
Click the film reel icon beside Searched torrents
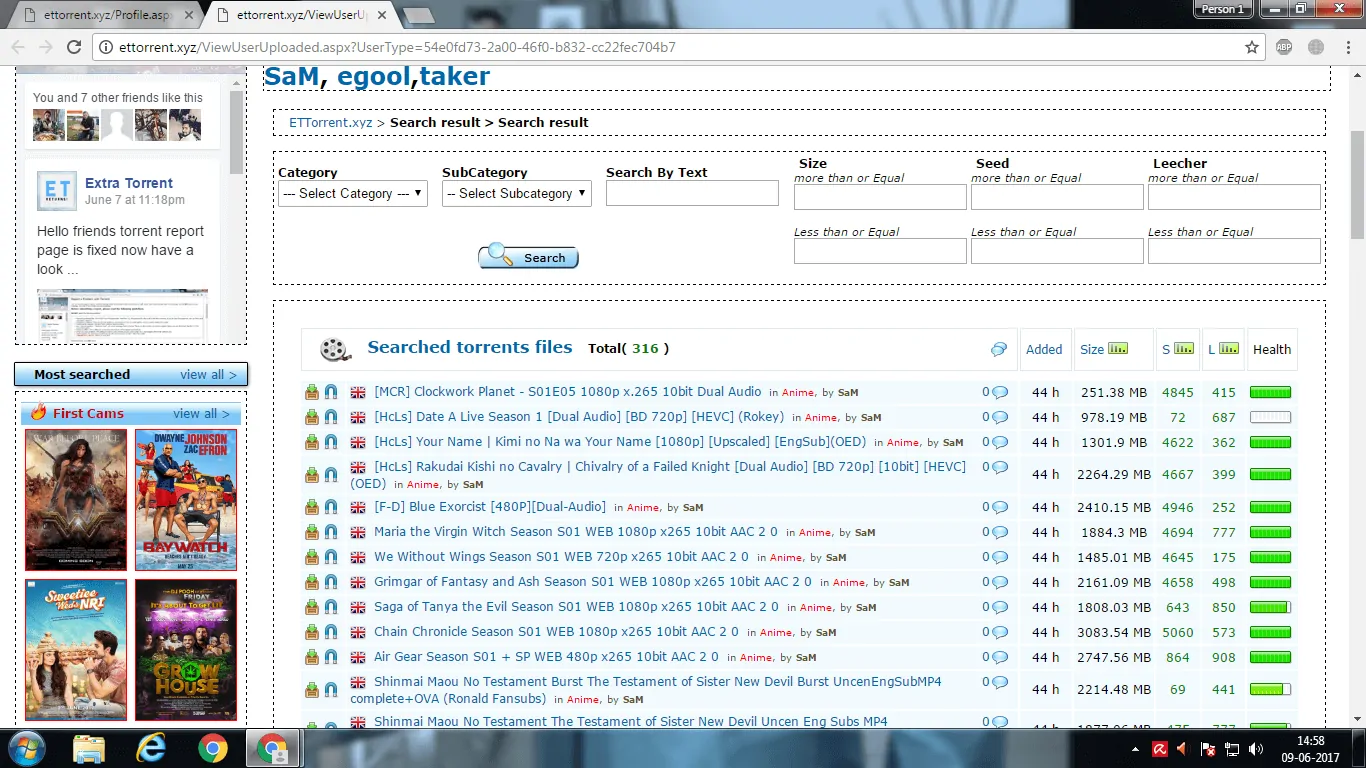(336, 349)
